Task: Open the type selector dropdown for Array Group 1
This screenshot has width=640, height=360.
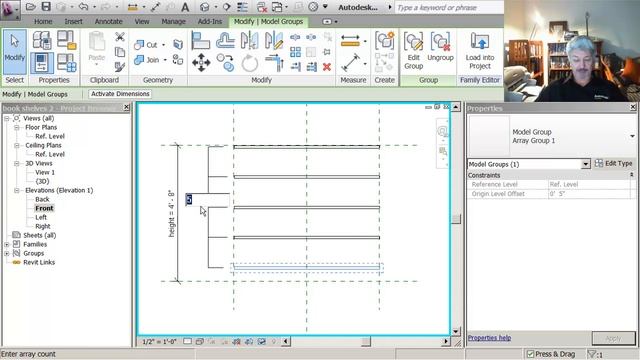Action: point(632,136)
